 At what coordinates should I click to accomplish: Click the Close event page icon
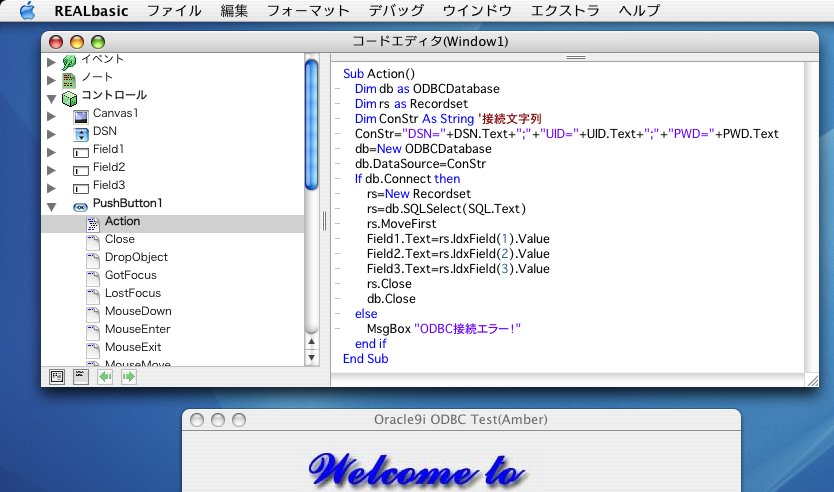pos(93,242)
